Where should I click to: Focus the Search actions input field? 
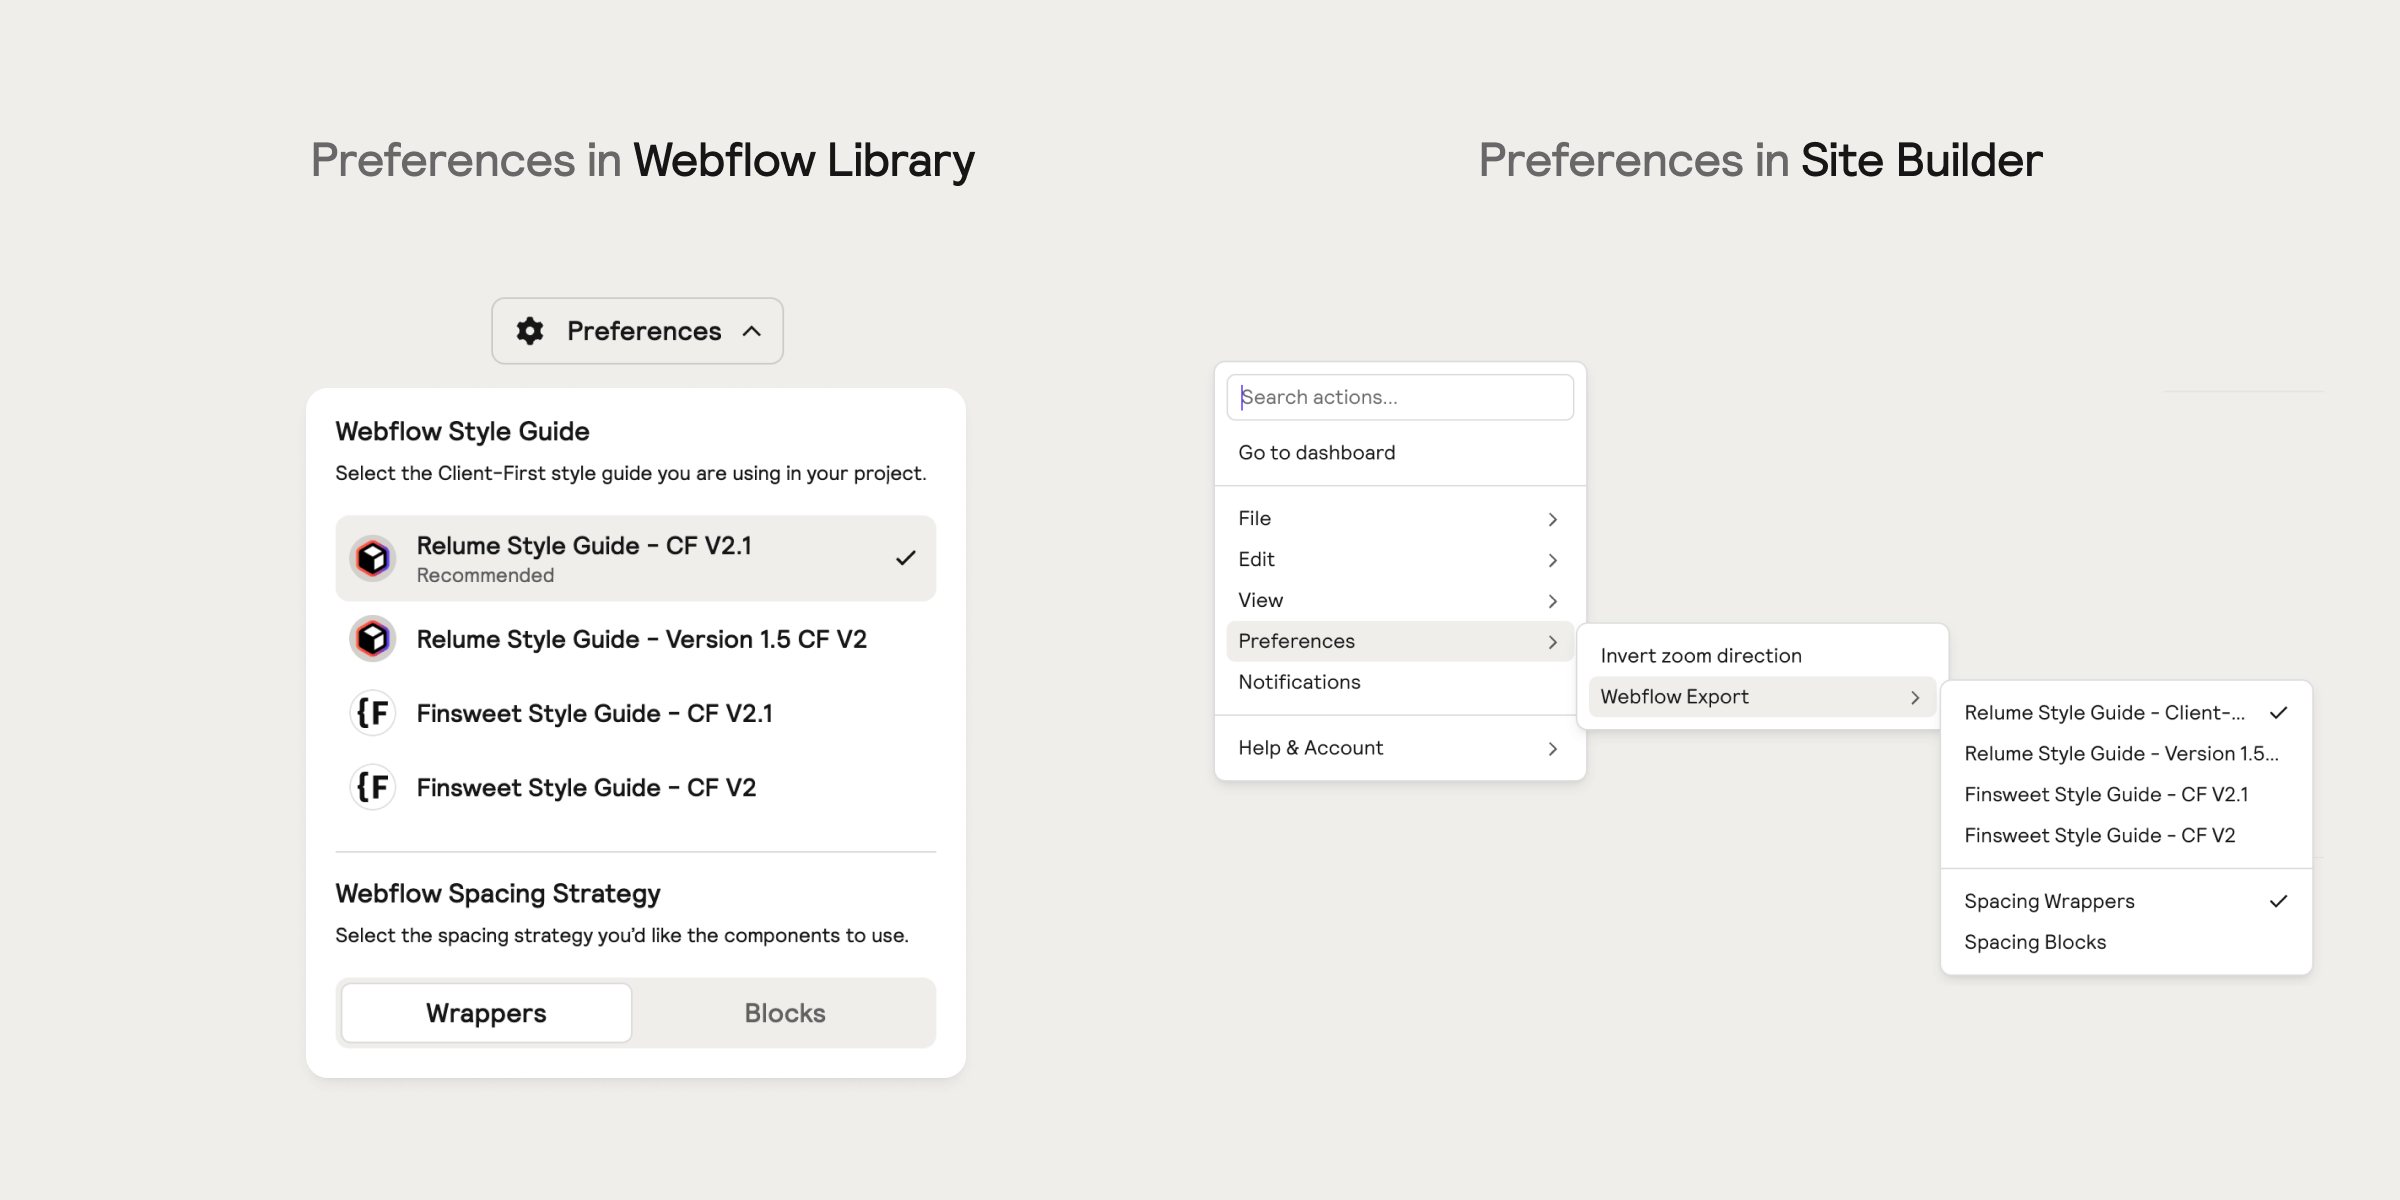coord(1400,397)
